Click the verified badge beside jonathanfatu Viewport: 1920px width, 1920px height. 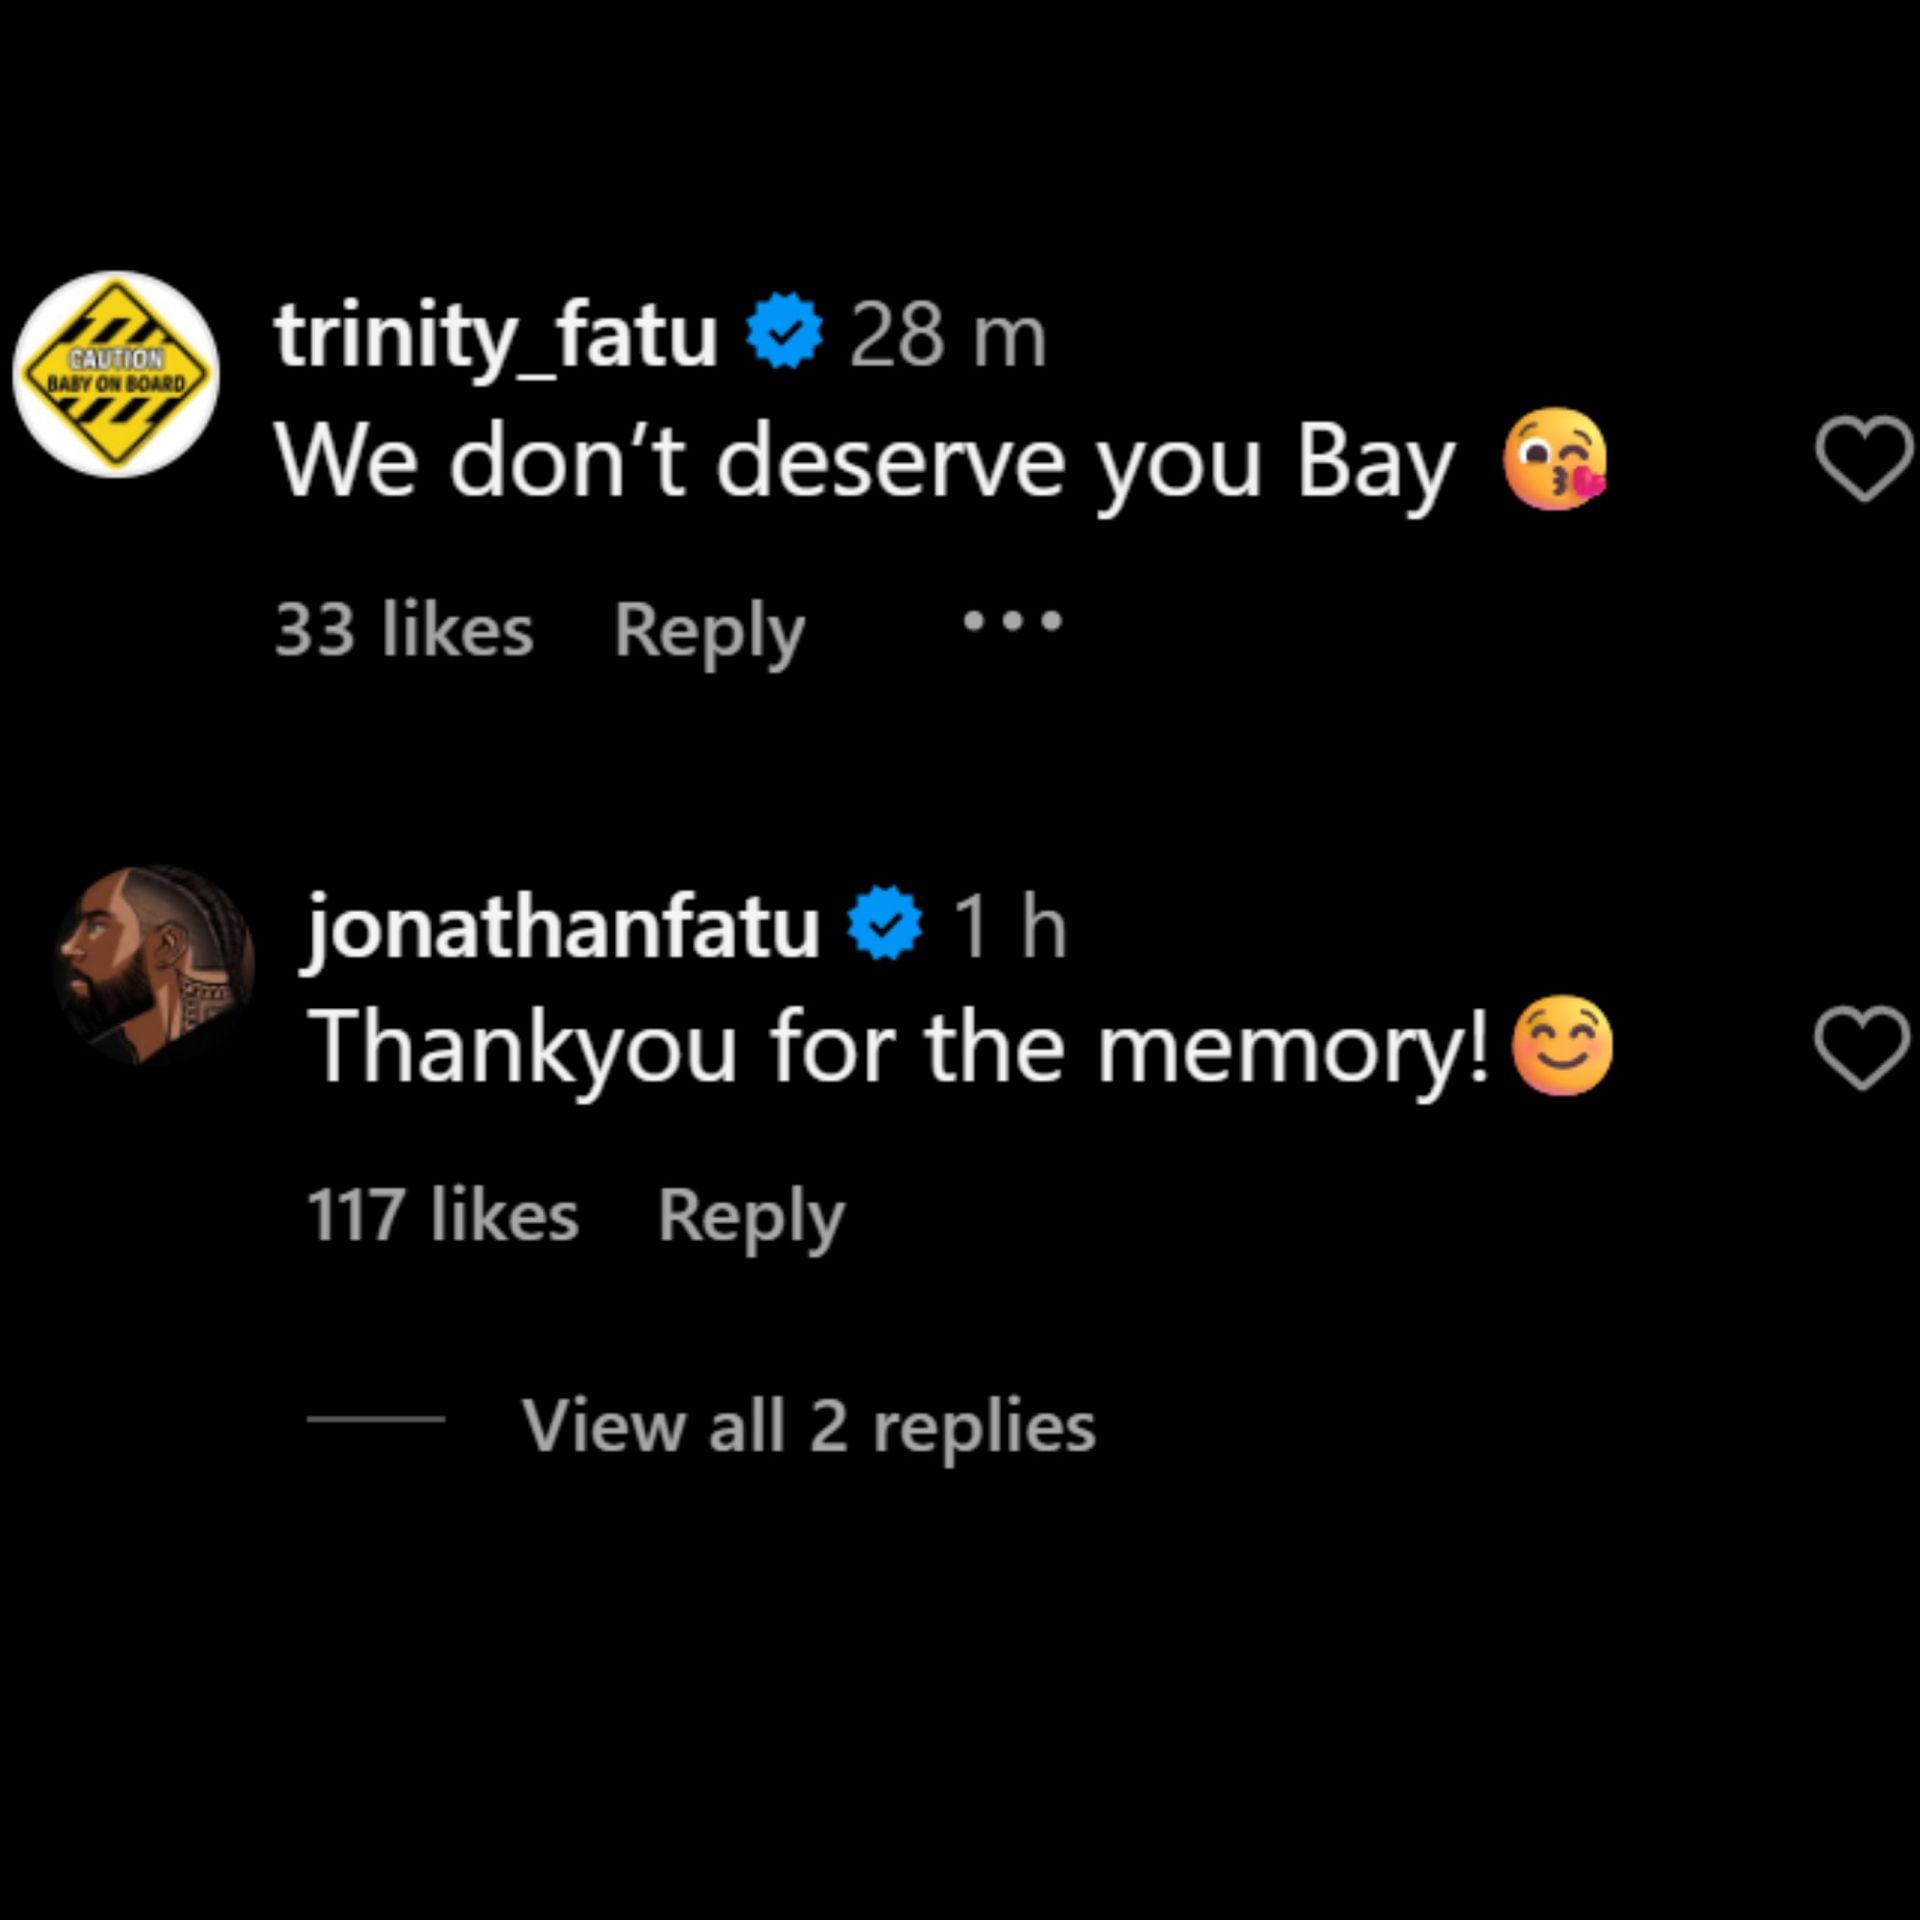tap(885, 923)
